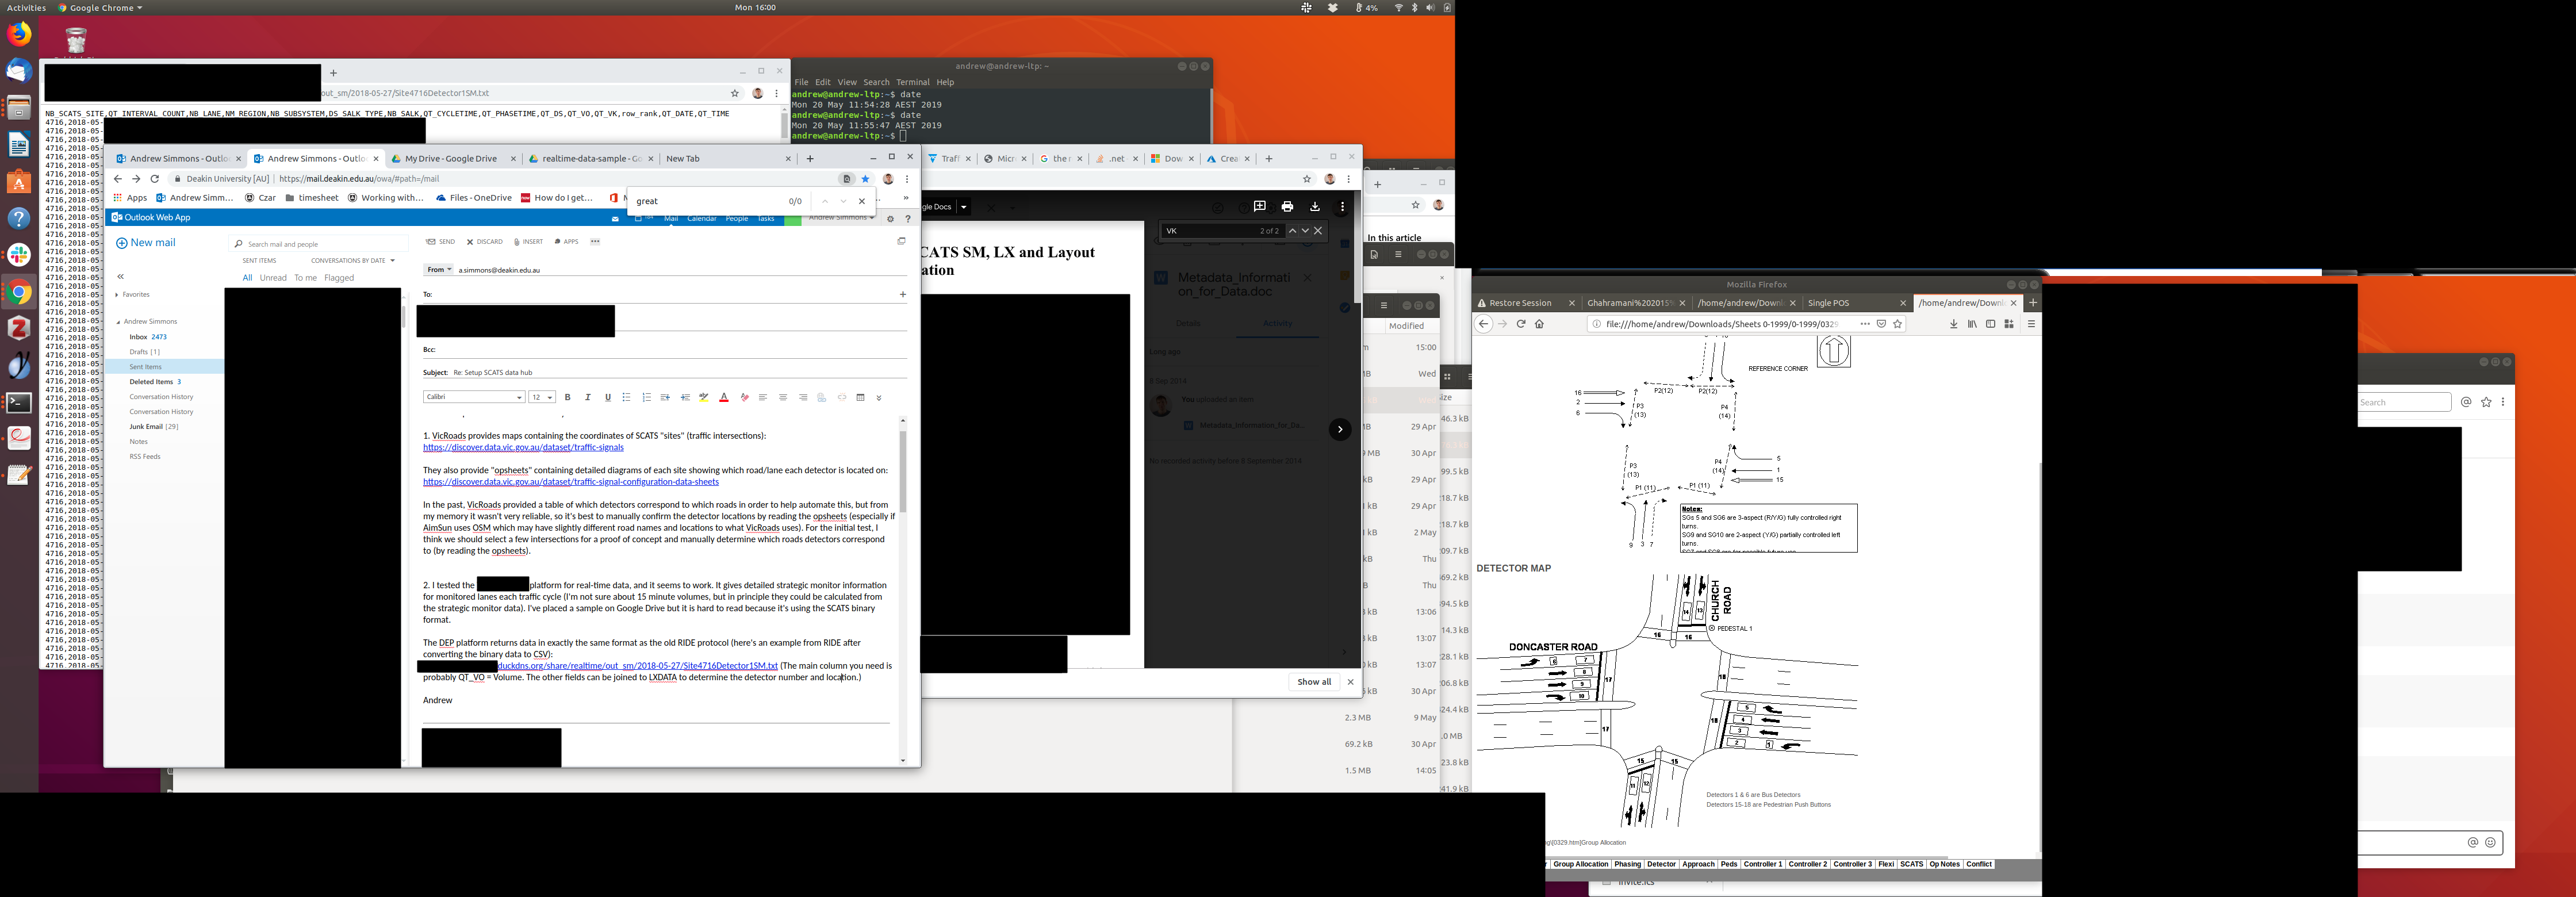
Task: Click the download icon in PDF viewer
Action: pos(1314,206)
